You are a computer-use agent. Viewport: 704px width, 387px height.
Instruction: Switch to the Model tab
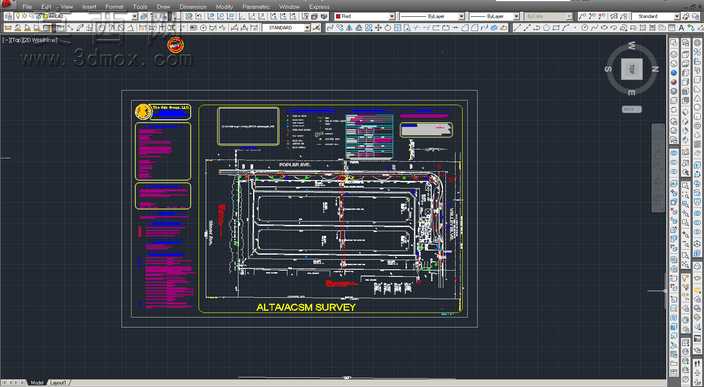tap(36, 383)
